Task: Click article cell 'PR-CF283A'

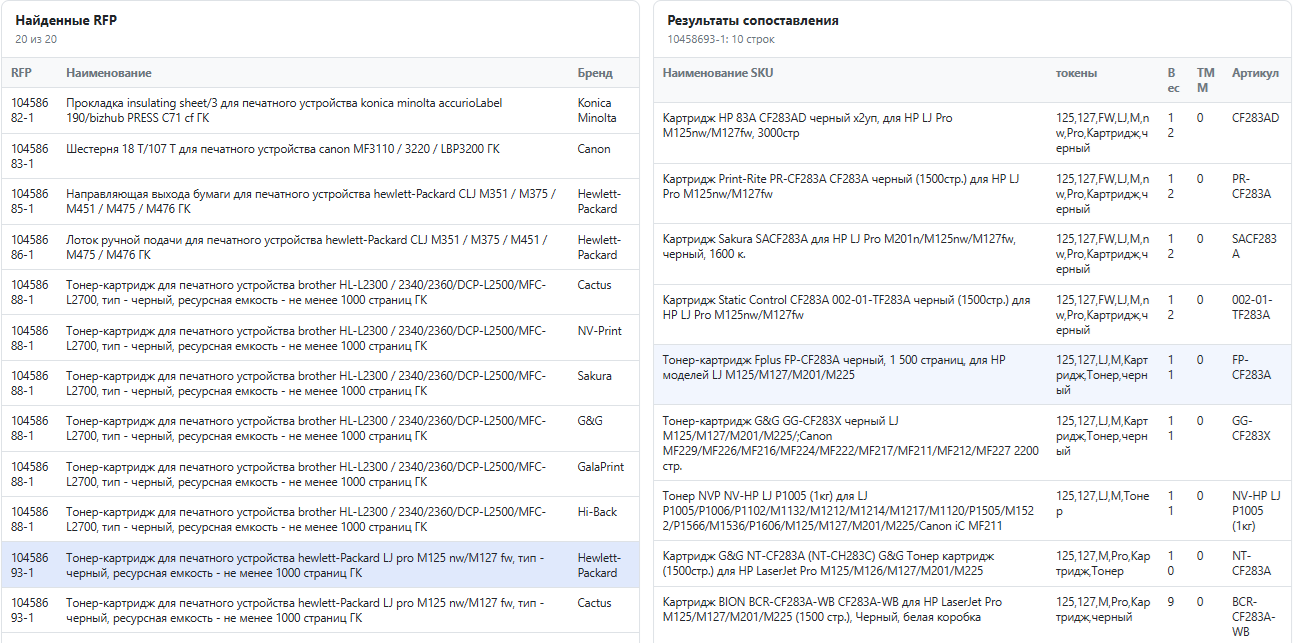Action: tap(1254, 186)
